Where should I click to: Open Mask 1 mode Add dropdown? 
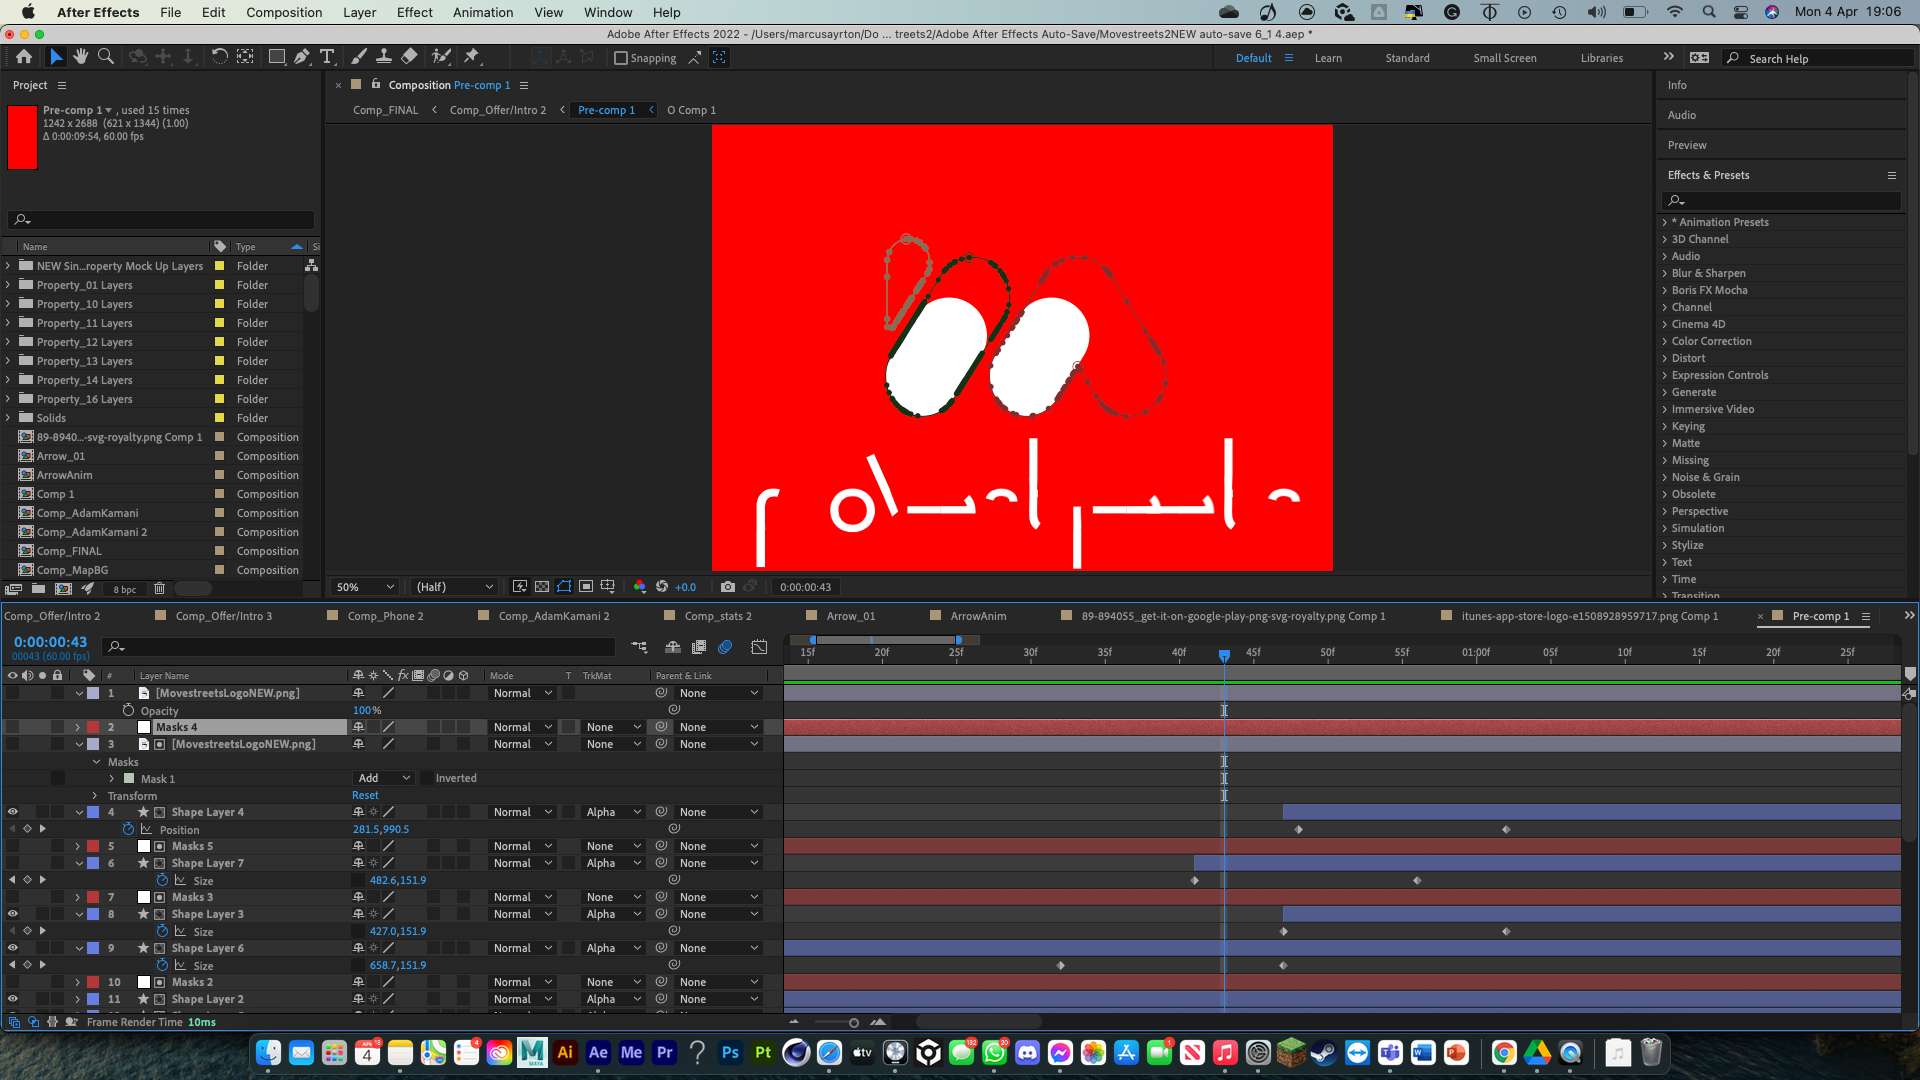[x=385, y=778]
